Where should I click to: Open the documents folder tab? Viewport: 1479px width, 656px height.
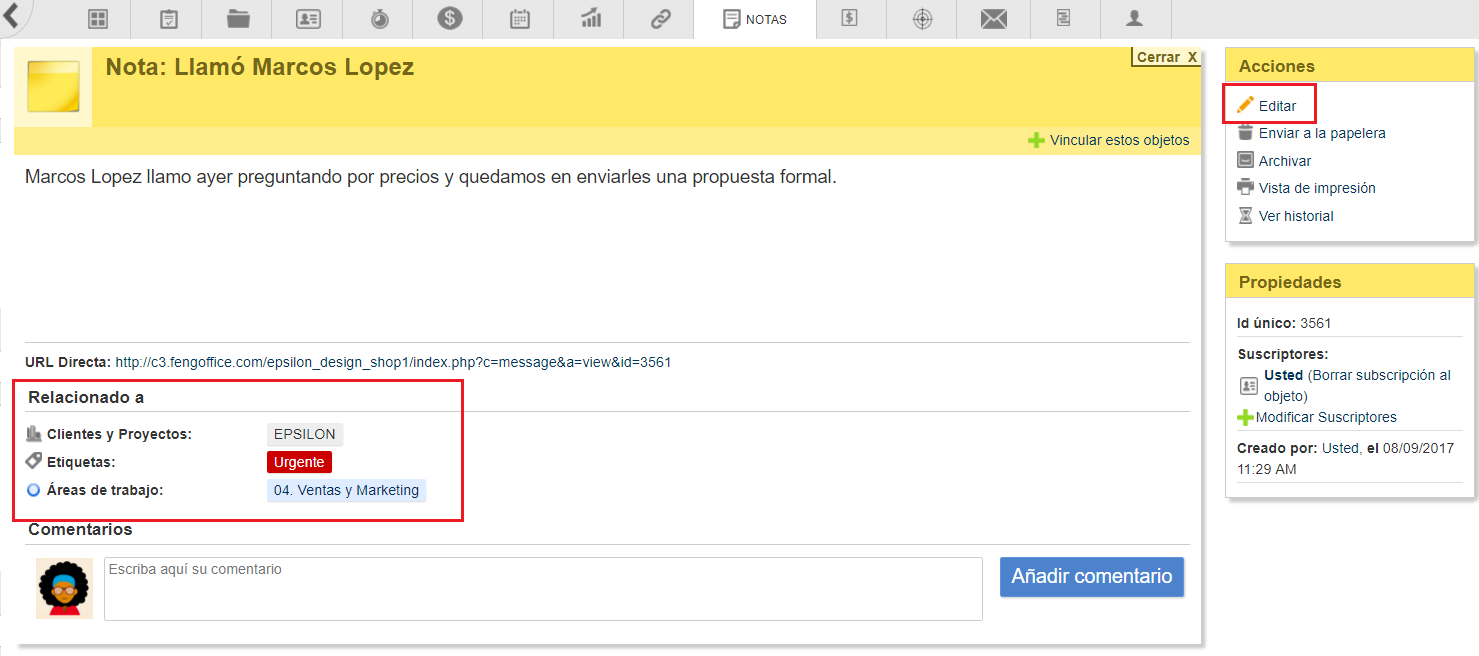(238, 19)
